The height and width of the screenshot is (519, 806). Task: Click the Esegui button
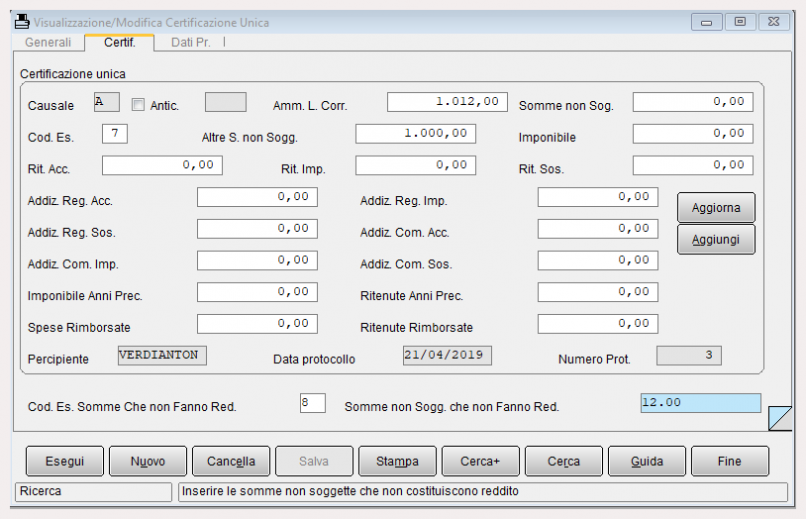point(65,461)
